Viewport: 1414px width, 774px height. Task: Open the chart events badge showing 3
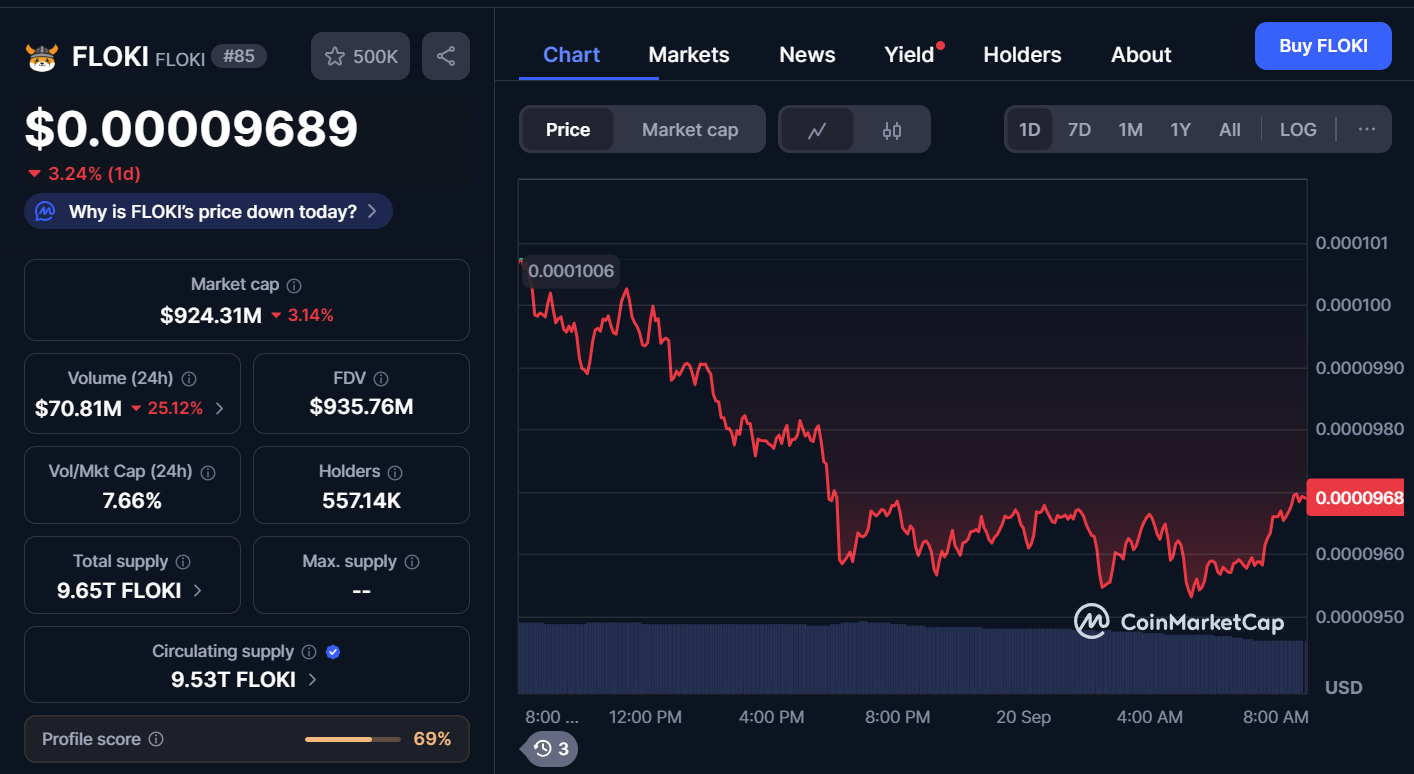pos(550,748)
